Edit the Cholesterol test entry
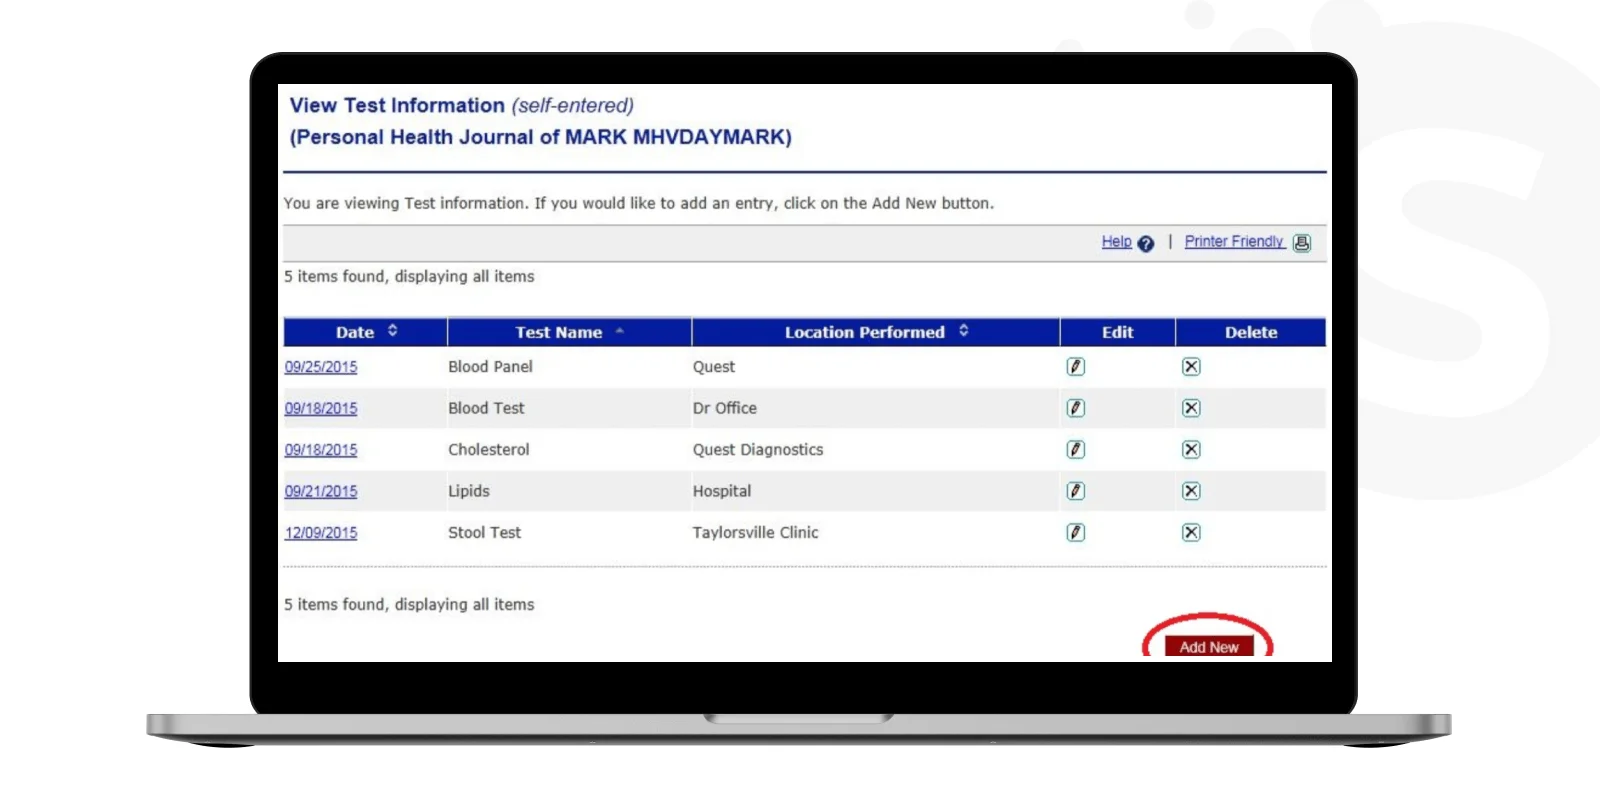 pyautogui.click(x=1075, y=450)
